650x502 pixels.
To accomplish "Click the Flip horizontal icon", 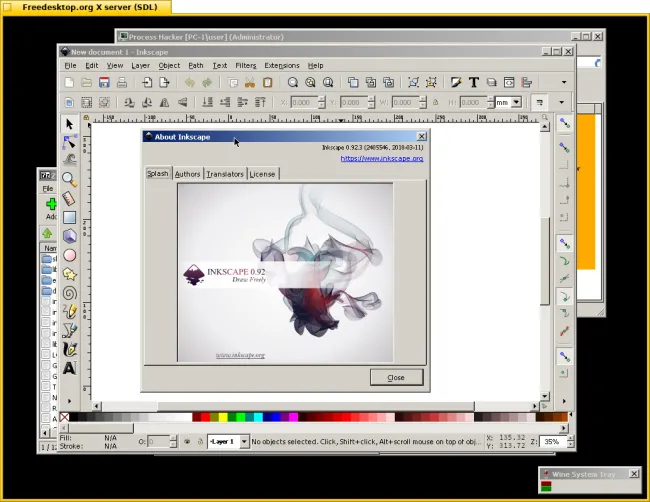I will tap(165, 102).
